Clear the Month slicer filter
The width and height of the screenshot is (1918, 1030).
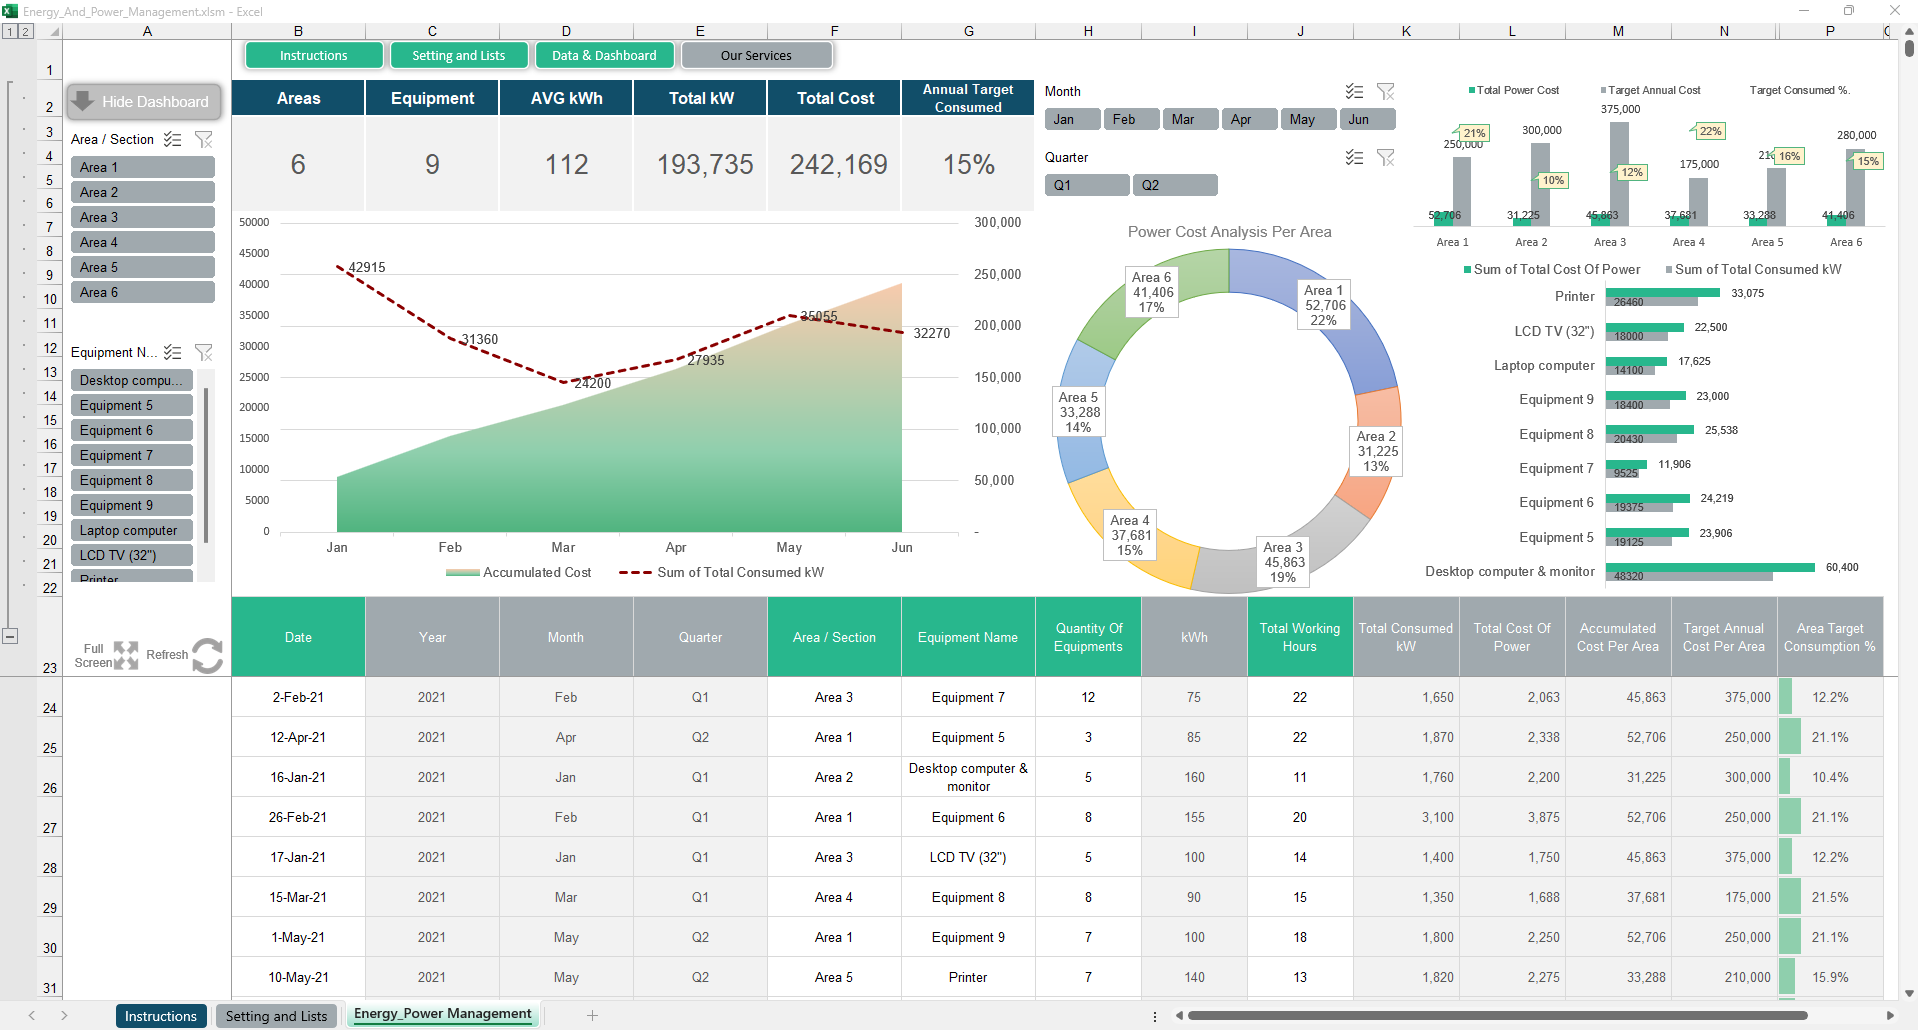click(x=1385, y=91)
